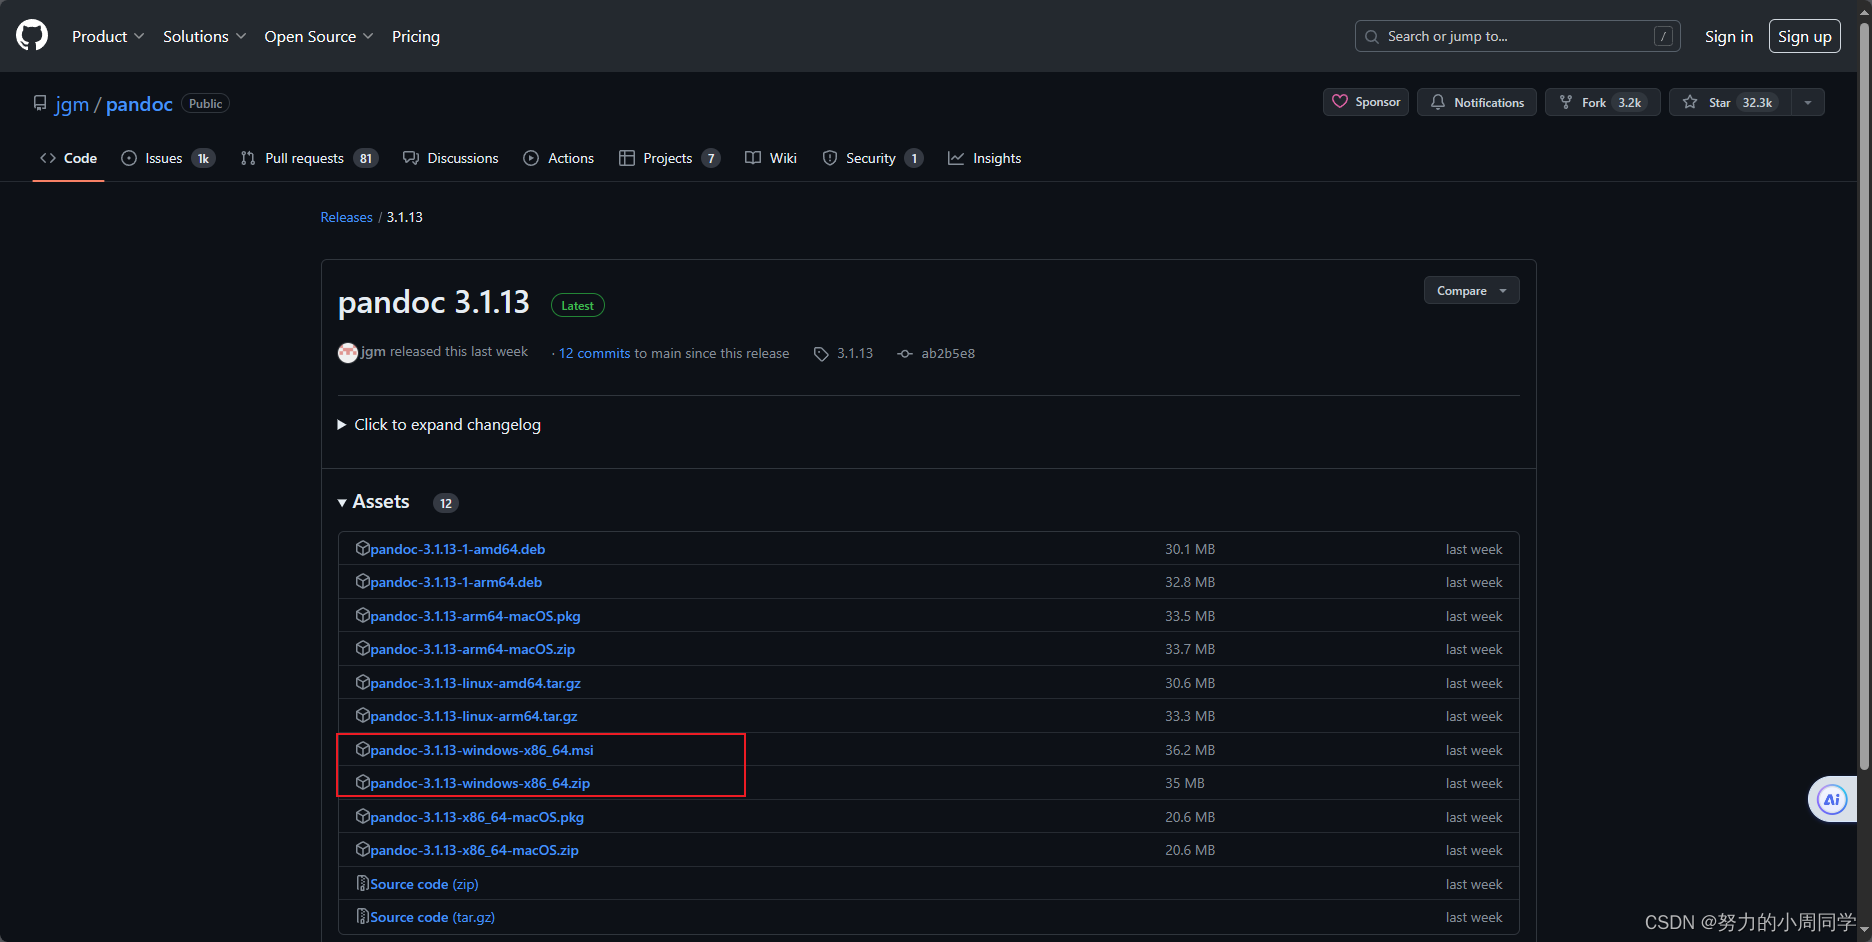Fork the pandoc repository
The width and height of the screenshot is (1872, 942).
click(x=1602, y=102)
